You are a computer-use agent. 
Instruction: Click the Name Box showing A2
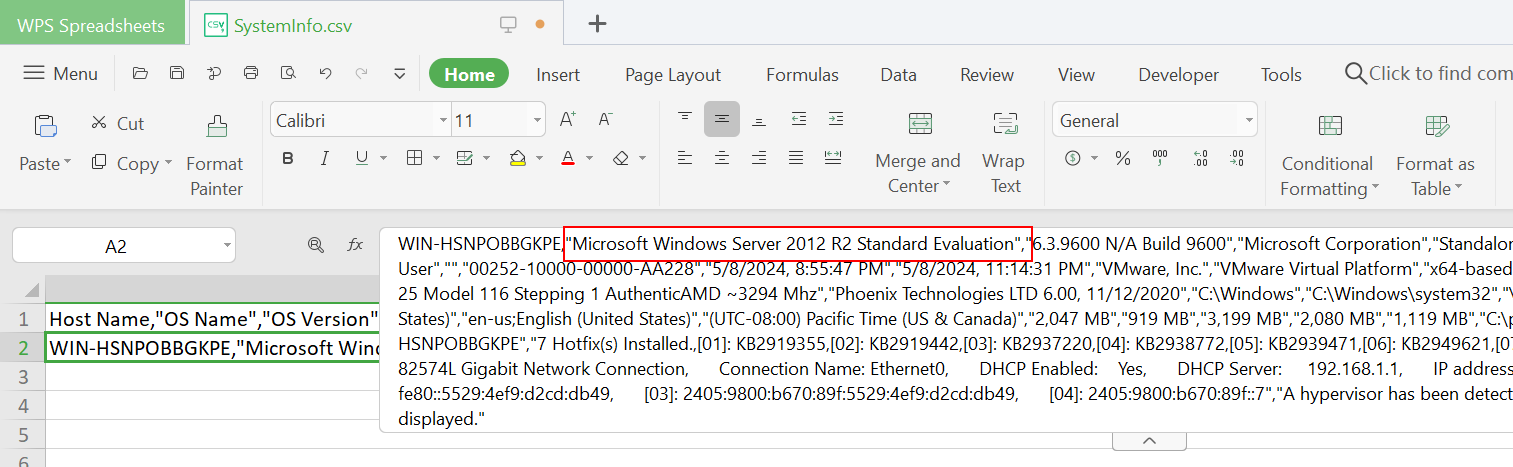(x=124, y=246)
